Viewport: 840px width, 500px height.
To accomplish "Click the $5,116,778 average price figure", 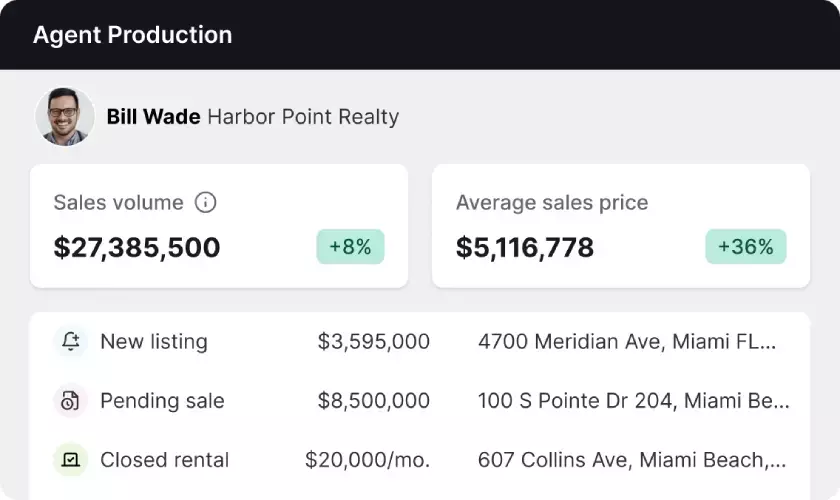I will click(x=525, y=248).
